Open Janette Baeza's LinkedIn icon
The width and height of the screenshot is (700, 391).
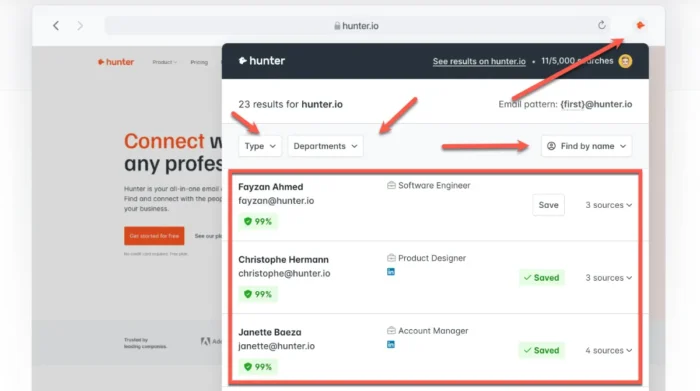391,344
